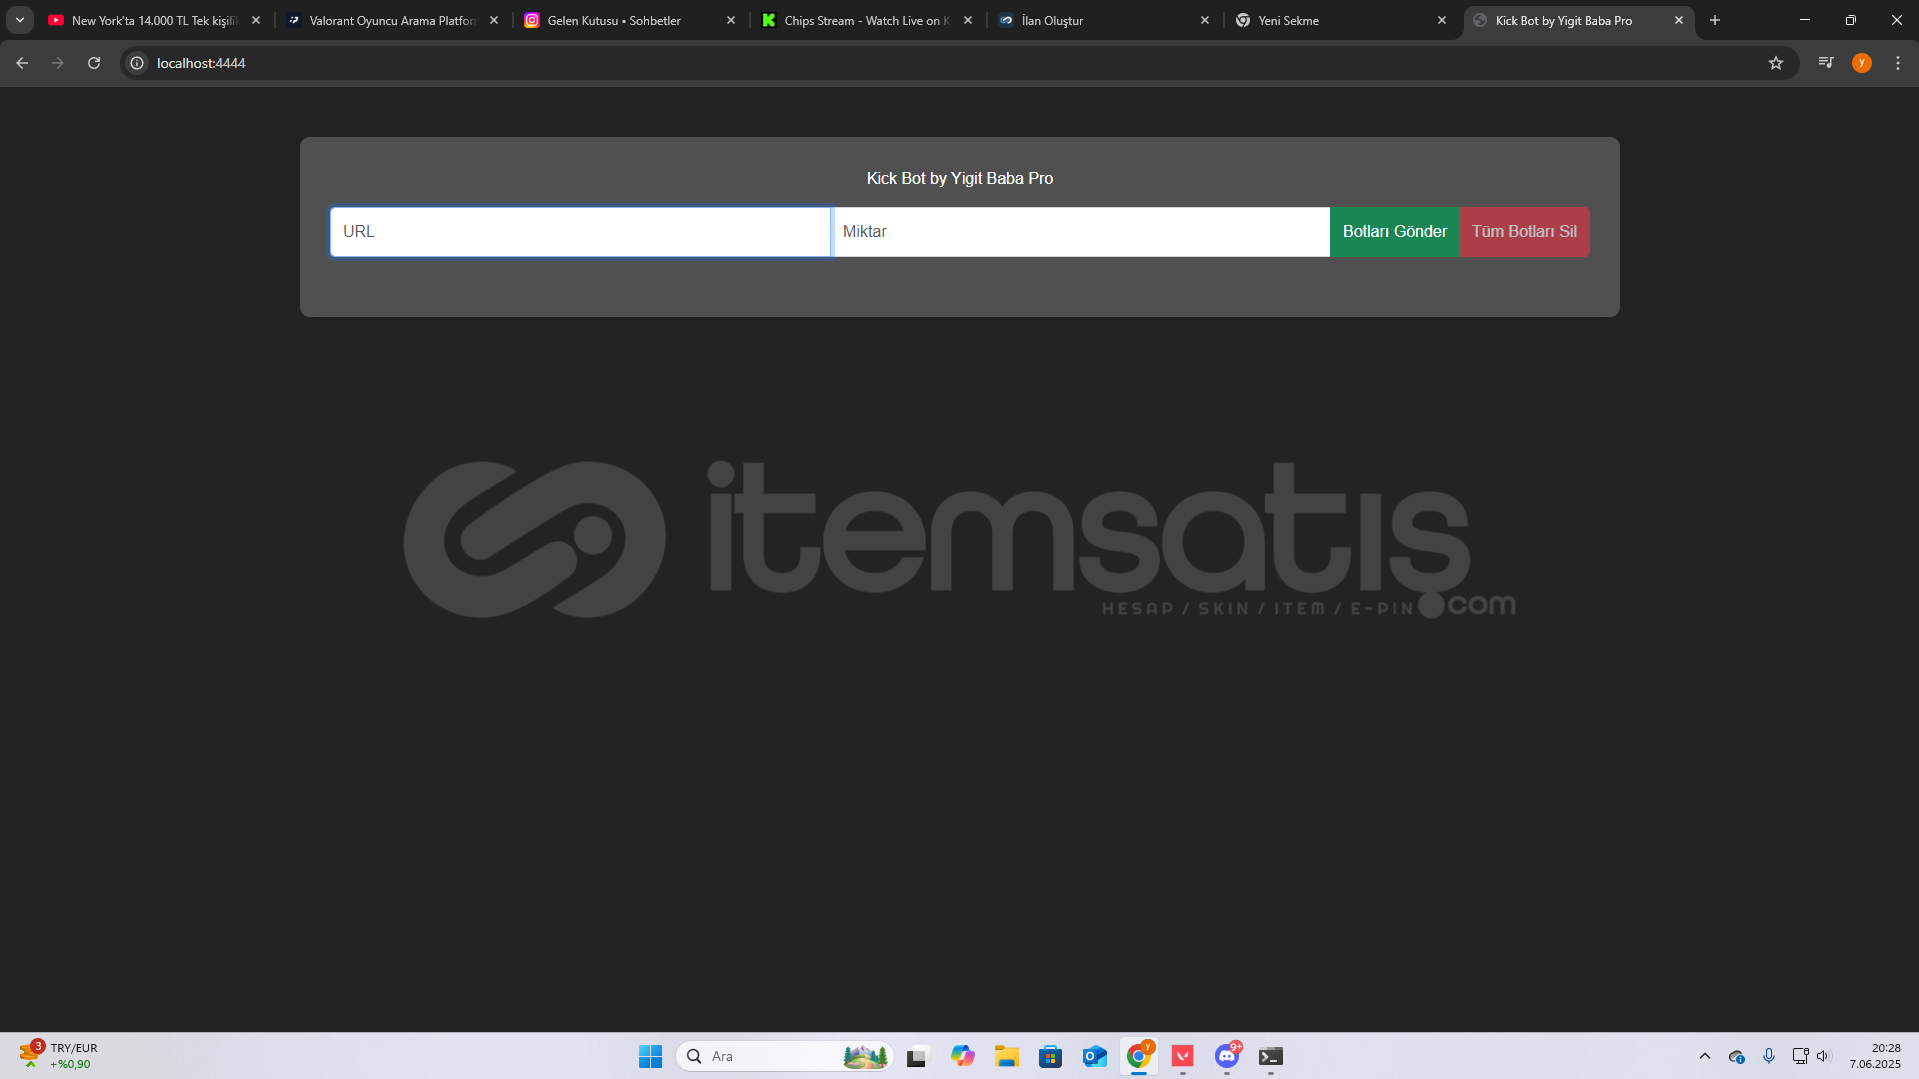Image resolution: width=1919 pixels, height=1079 pixels.
Task: Open Microsoft Store from the taskbar
Action: (1050, 1056)
